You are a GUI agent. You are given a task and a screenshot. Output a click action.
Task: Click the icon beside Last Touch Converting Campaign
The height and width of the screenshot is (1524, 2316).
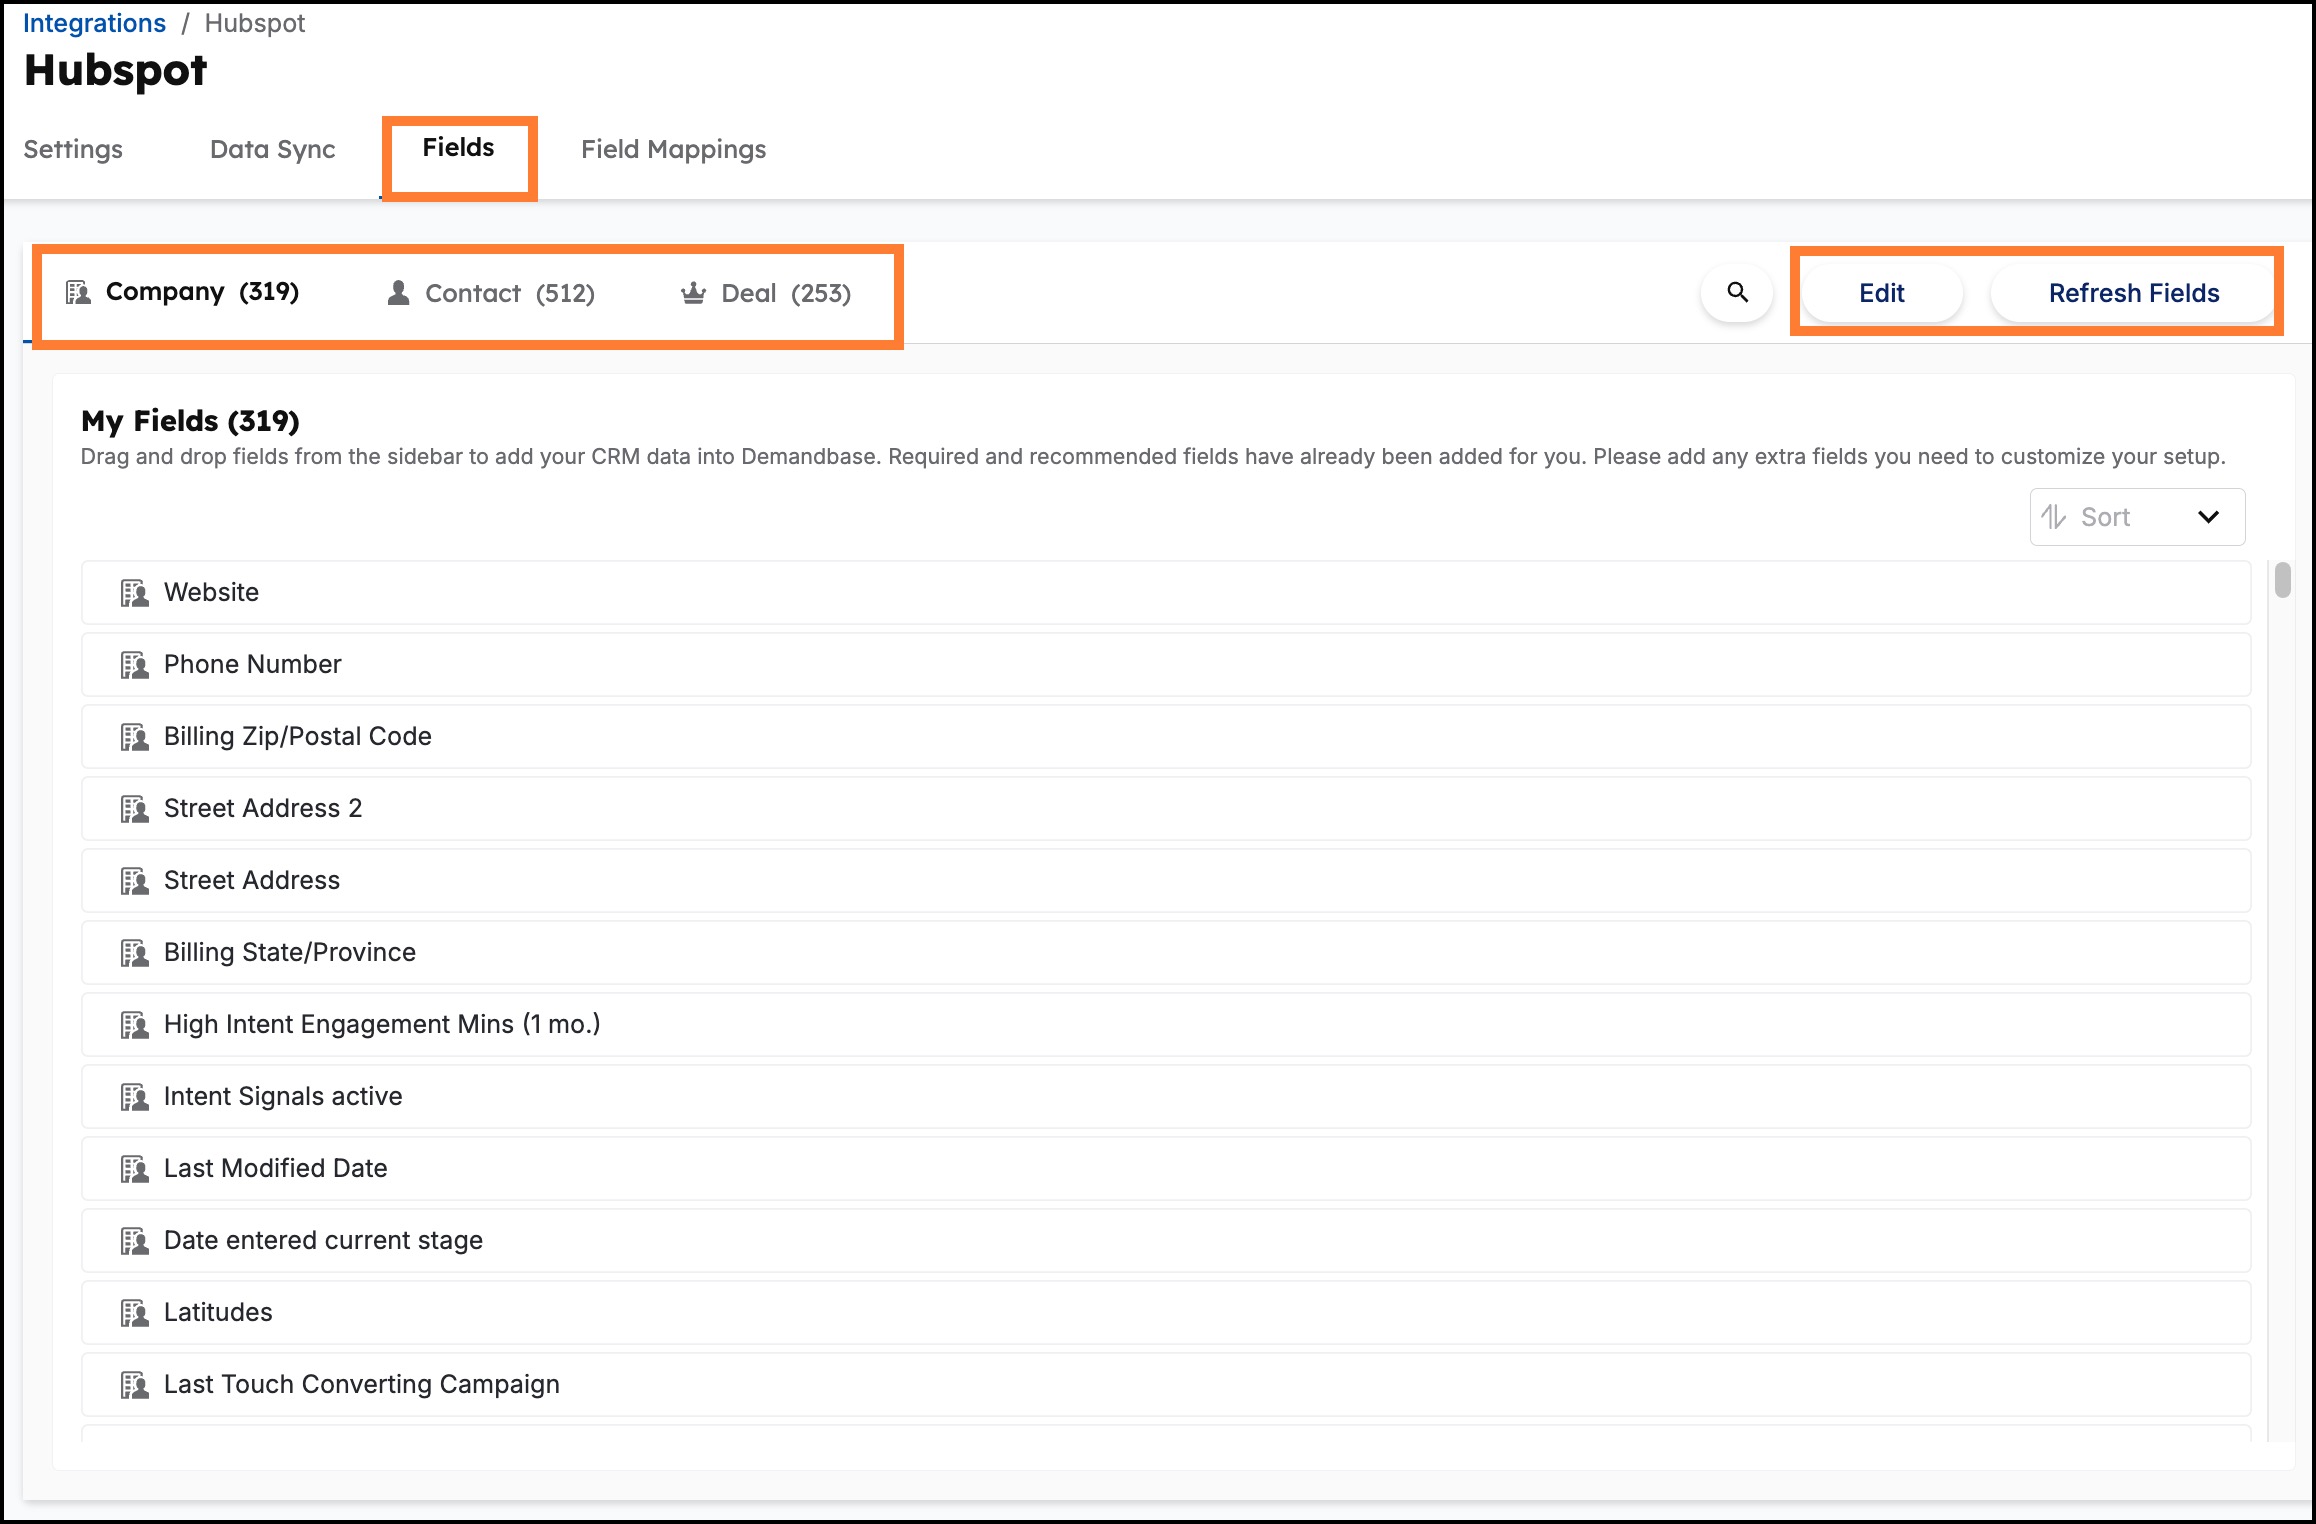(x=134, y=1385)
